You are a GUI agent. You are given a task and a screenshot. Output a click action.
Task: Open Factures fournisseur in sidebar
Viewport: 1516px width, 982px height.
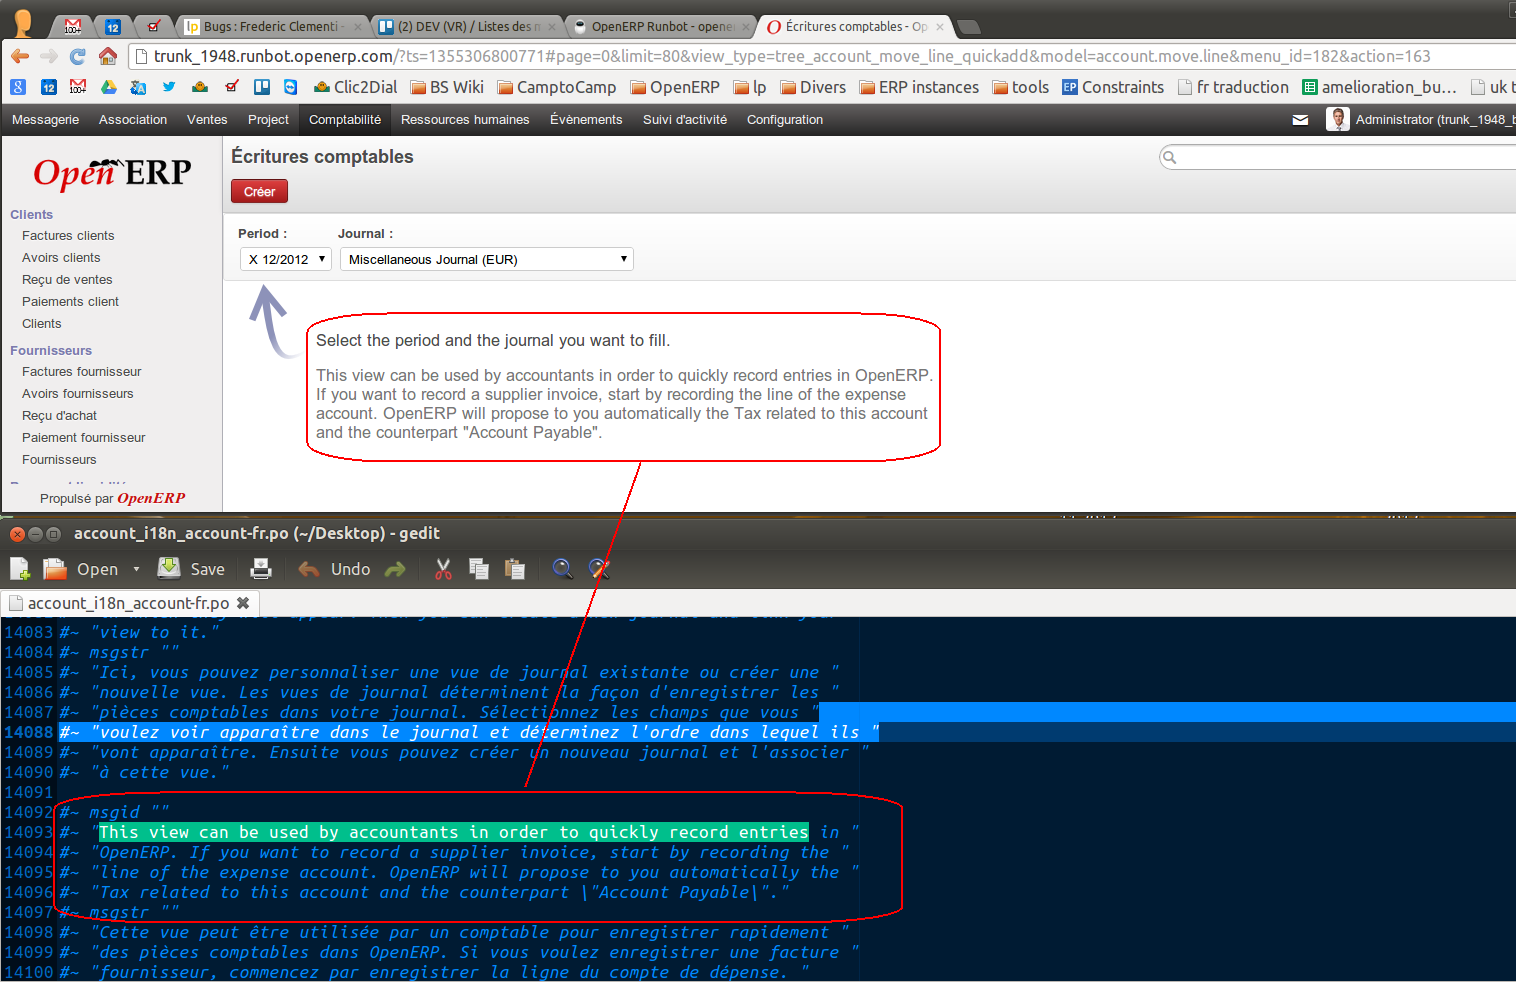tap(82, 371)
